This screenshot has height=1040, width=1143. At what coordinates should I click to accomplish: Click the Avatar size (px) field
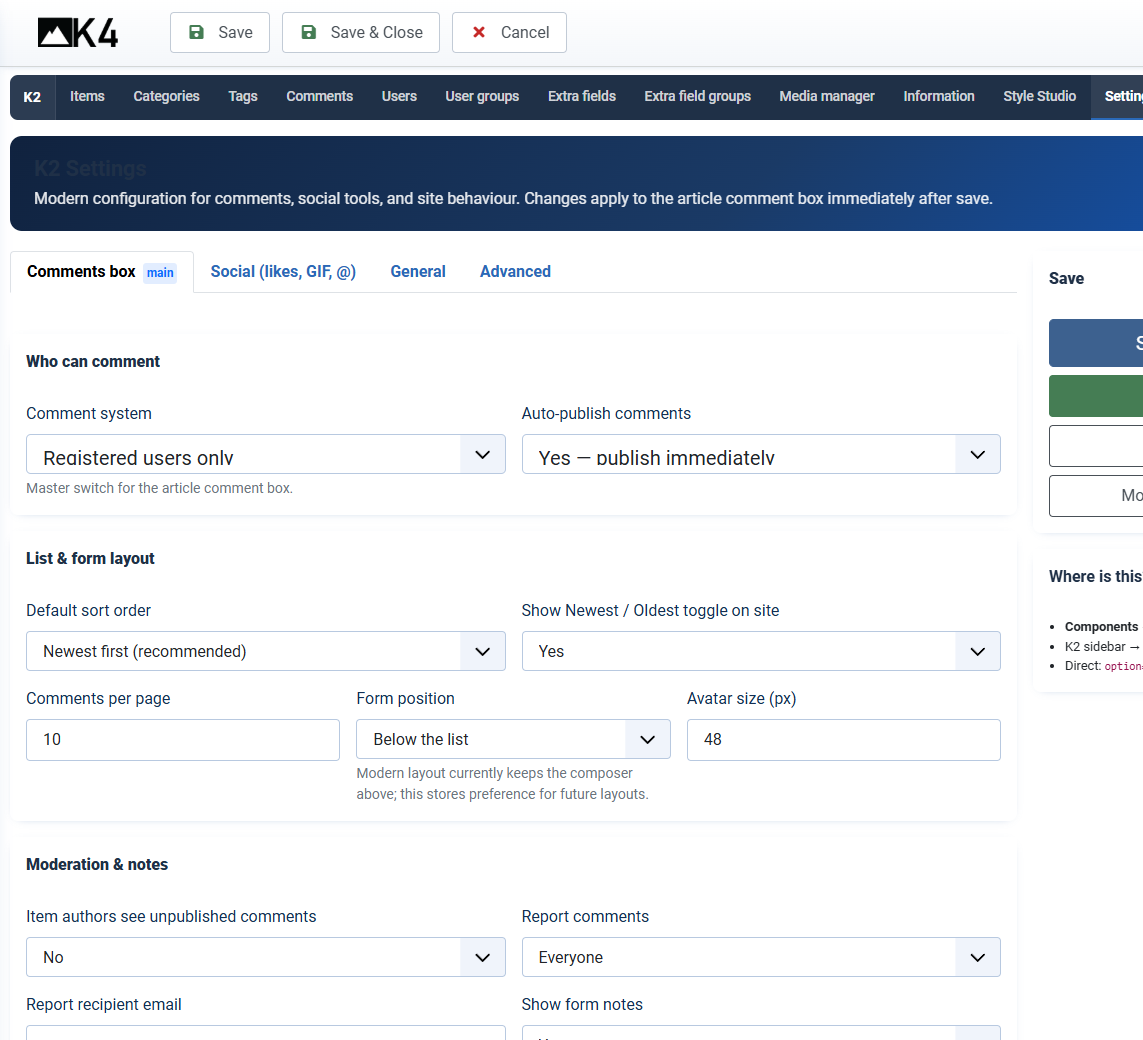point(843,740)
